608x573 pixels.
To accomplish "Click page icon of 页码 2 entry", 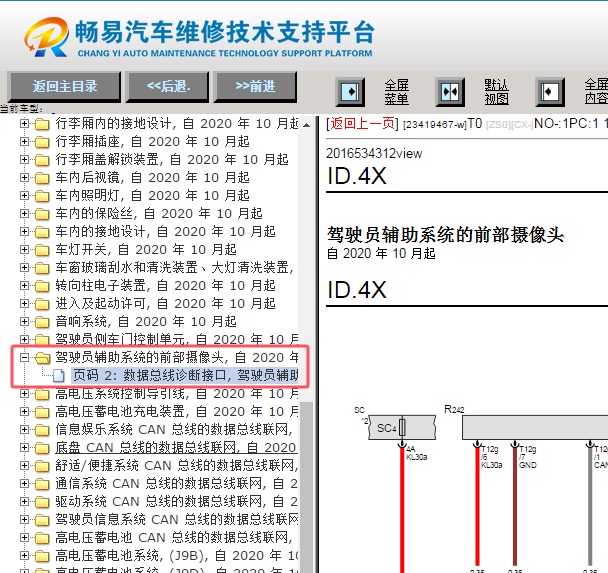I will [59, 375].
